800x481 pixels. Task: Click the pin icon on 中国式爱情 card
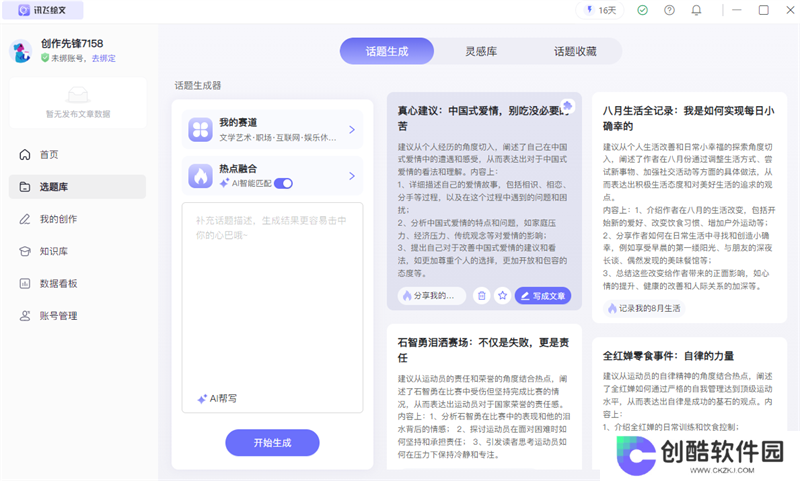(567, 105)
